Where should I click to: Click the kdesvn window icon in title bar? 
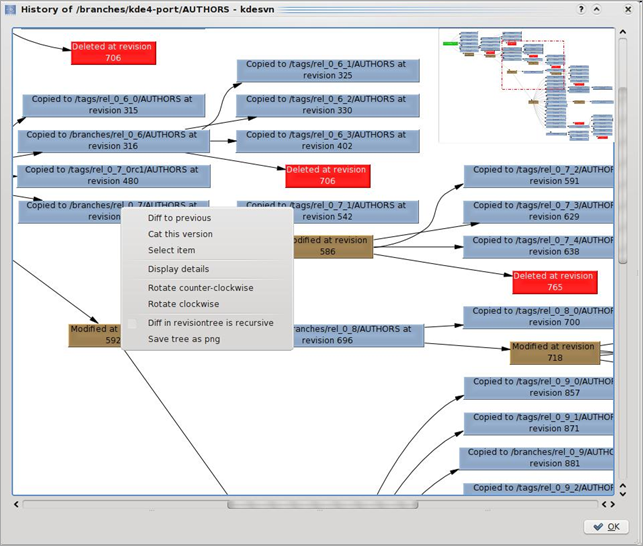12,9
